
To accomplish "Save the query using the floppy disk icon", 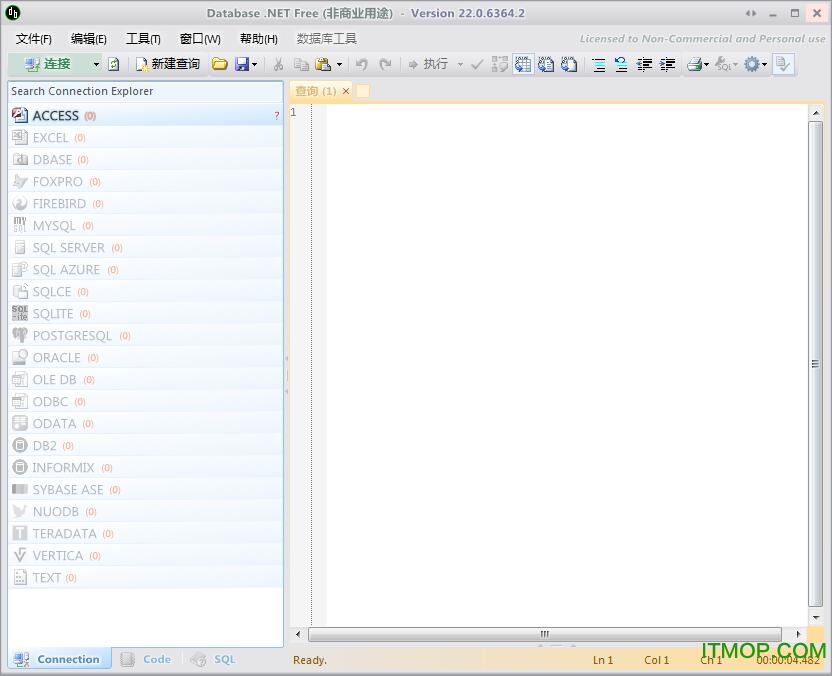I will click(x=242, y=64).
